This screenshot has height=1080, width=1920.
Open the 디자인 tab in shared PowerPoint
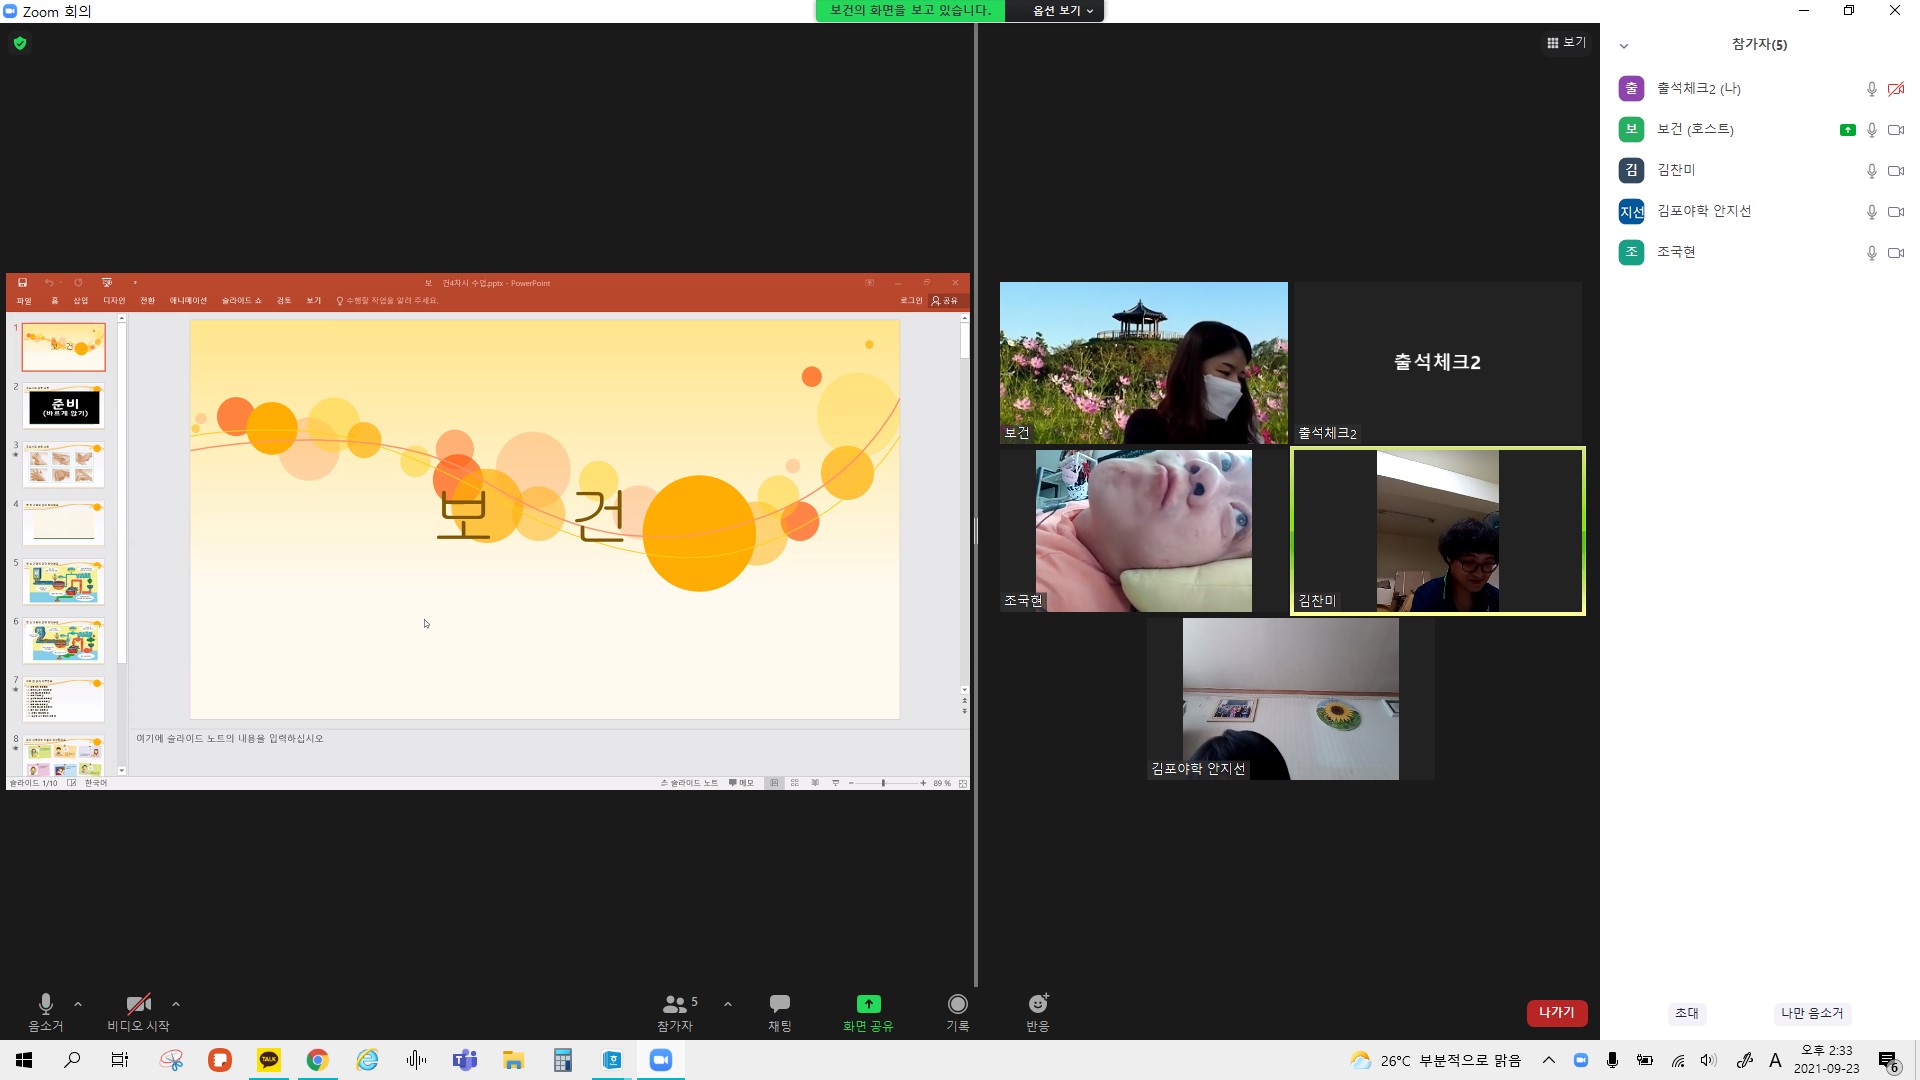(x=114, y=301)
